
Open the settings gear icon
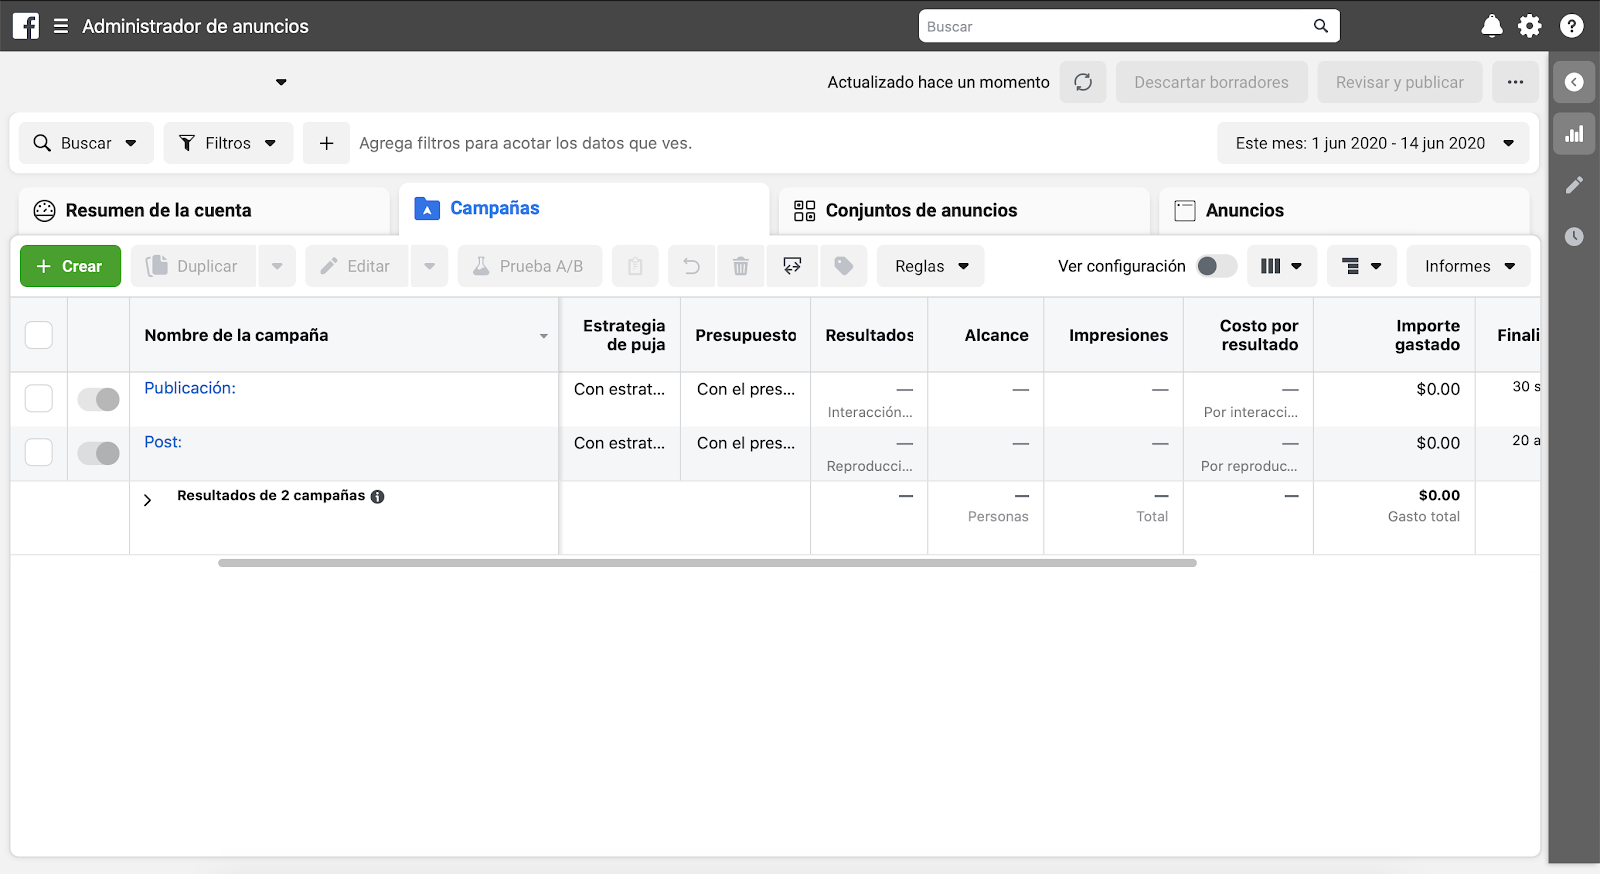pos(1530,26)
